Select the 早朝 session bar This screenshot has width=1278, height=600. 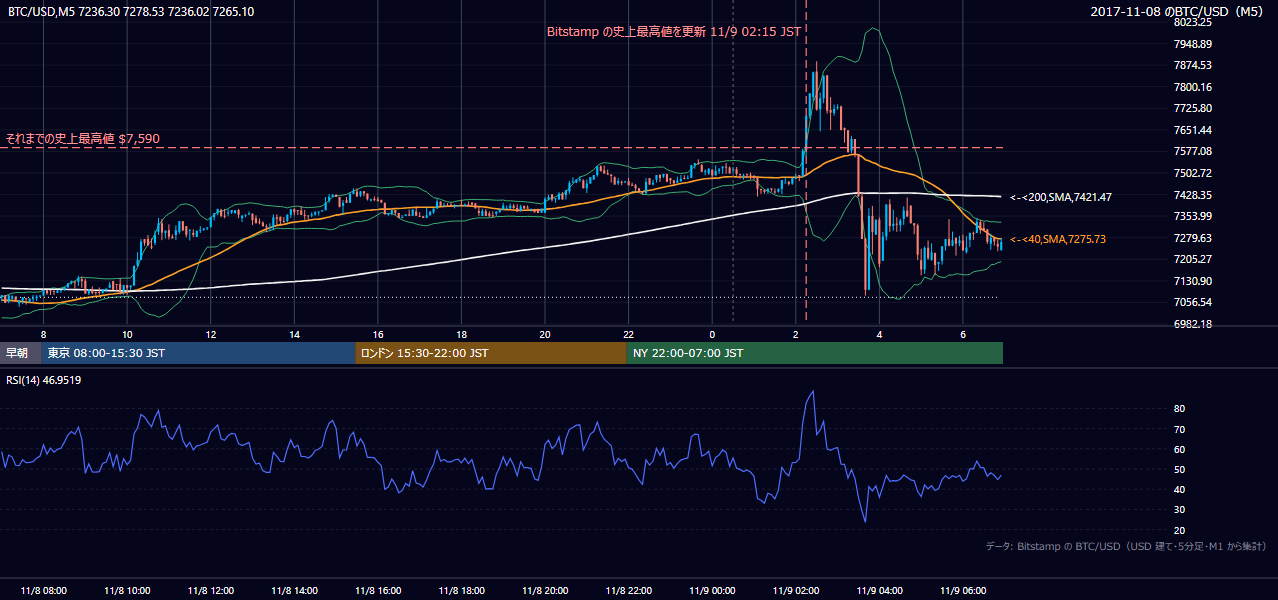point(20,353)
